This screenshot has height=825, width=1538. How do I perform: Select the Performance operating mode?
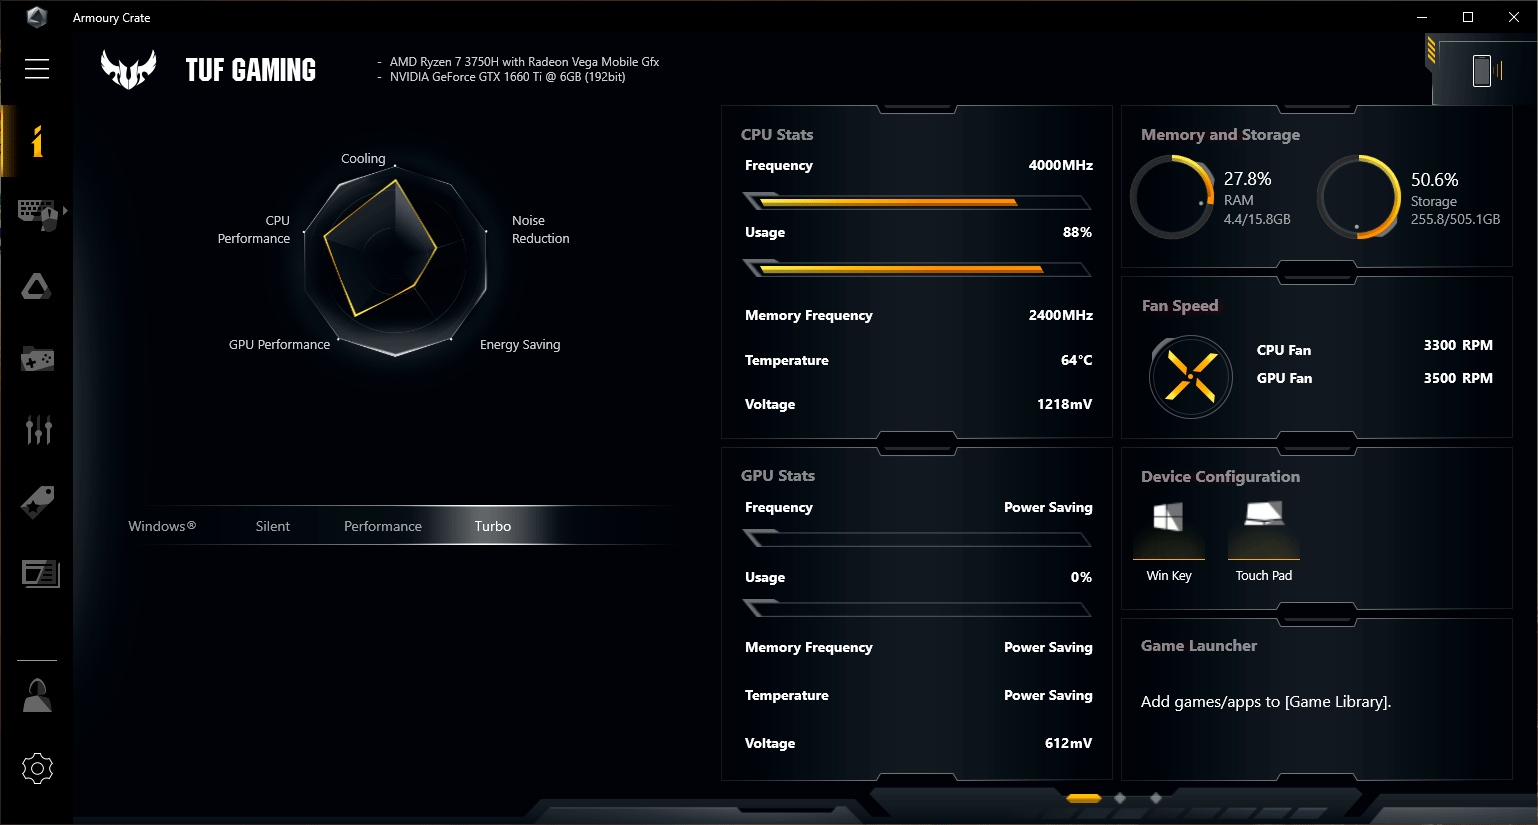point(383,526)
